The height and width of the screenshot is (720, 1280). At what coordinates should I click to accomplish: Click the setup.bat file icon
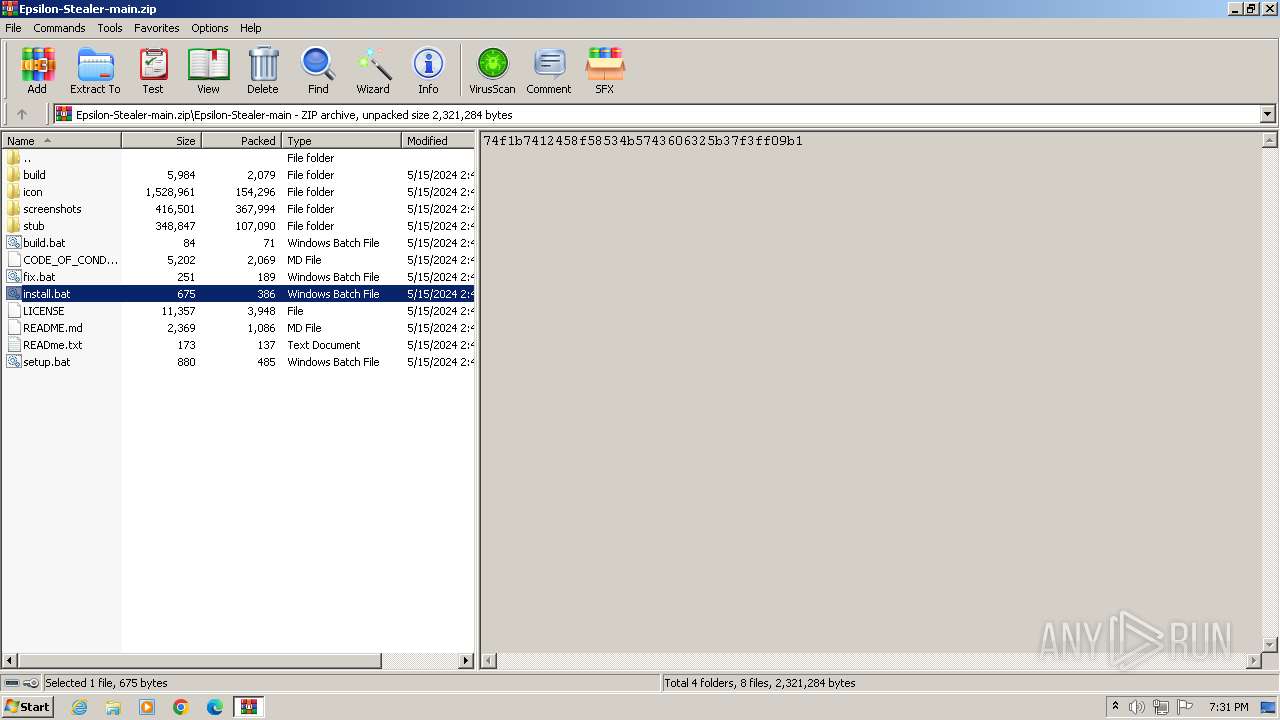[x=13, y=362]
